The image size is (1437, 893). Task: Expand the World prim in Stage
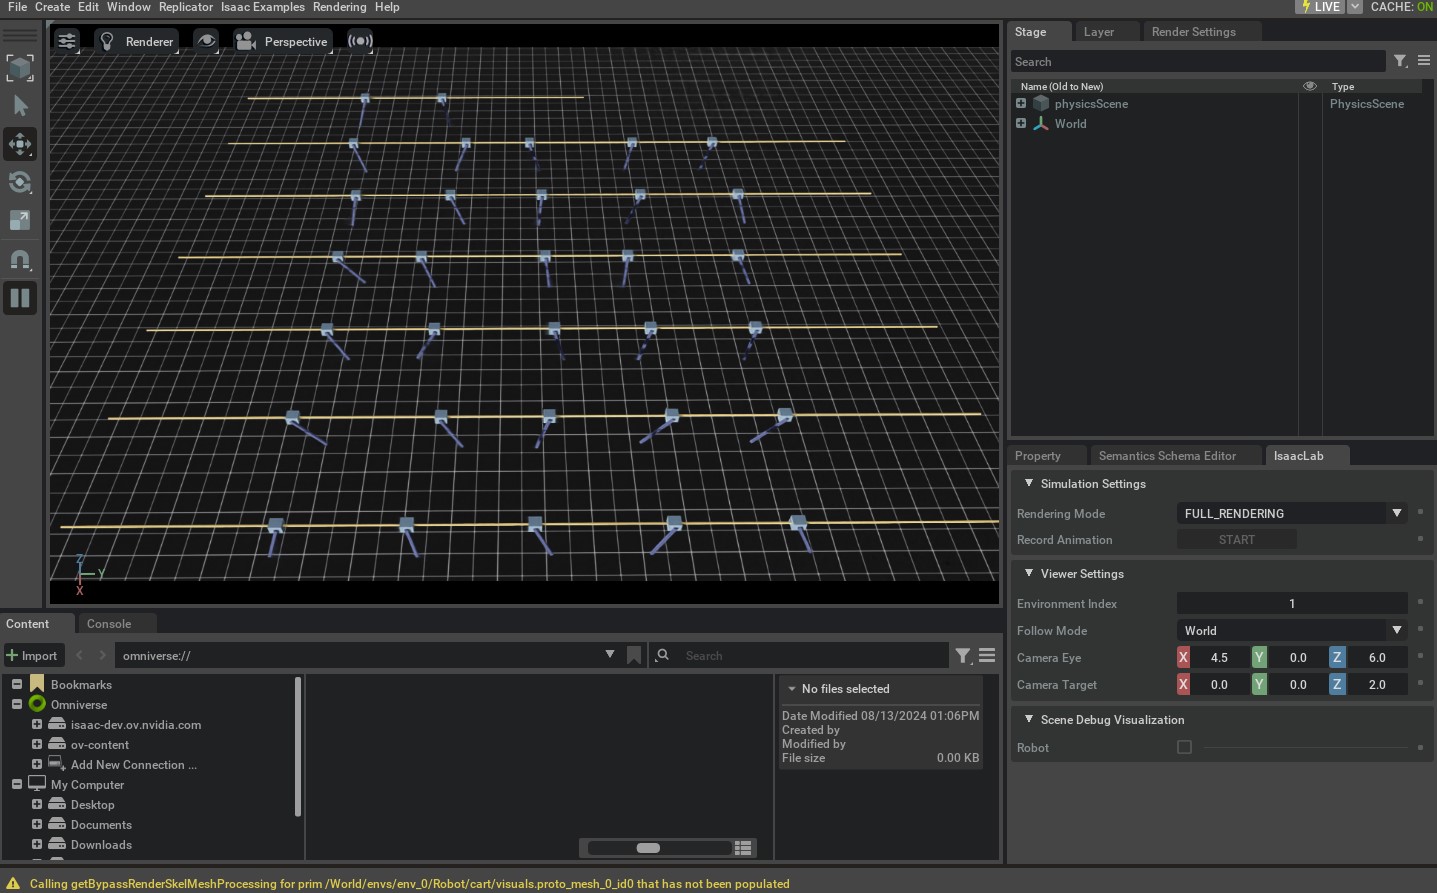click(x=1021, y=124)
